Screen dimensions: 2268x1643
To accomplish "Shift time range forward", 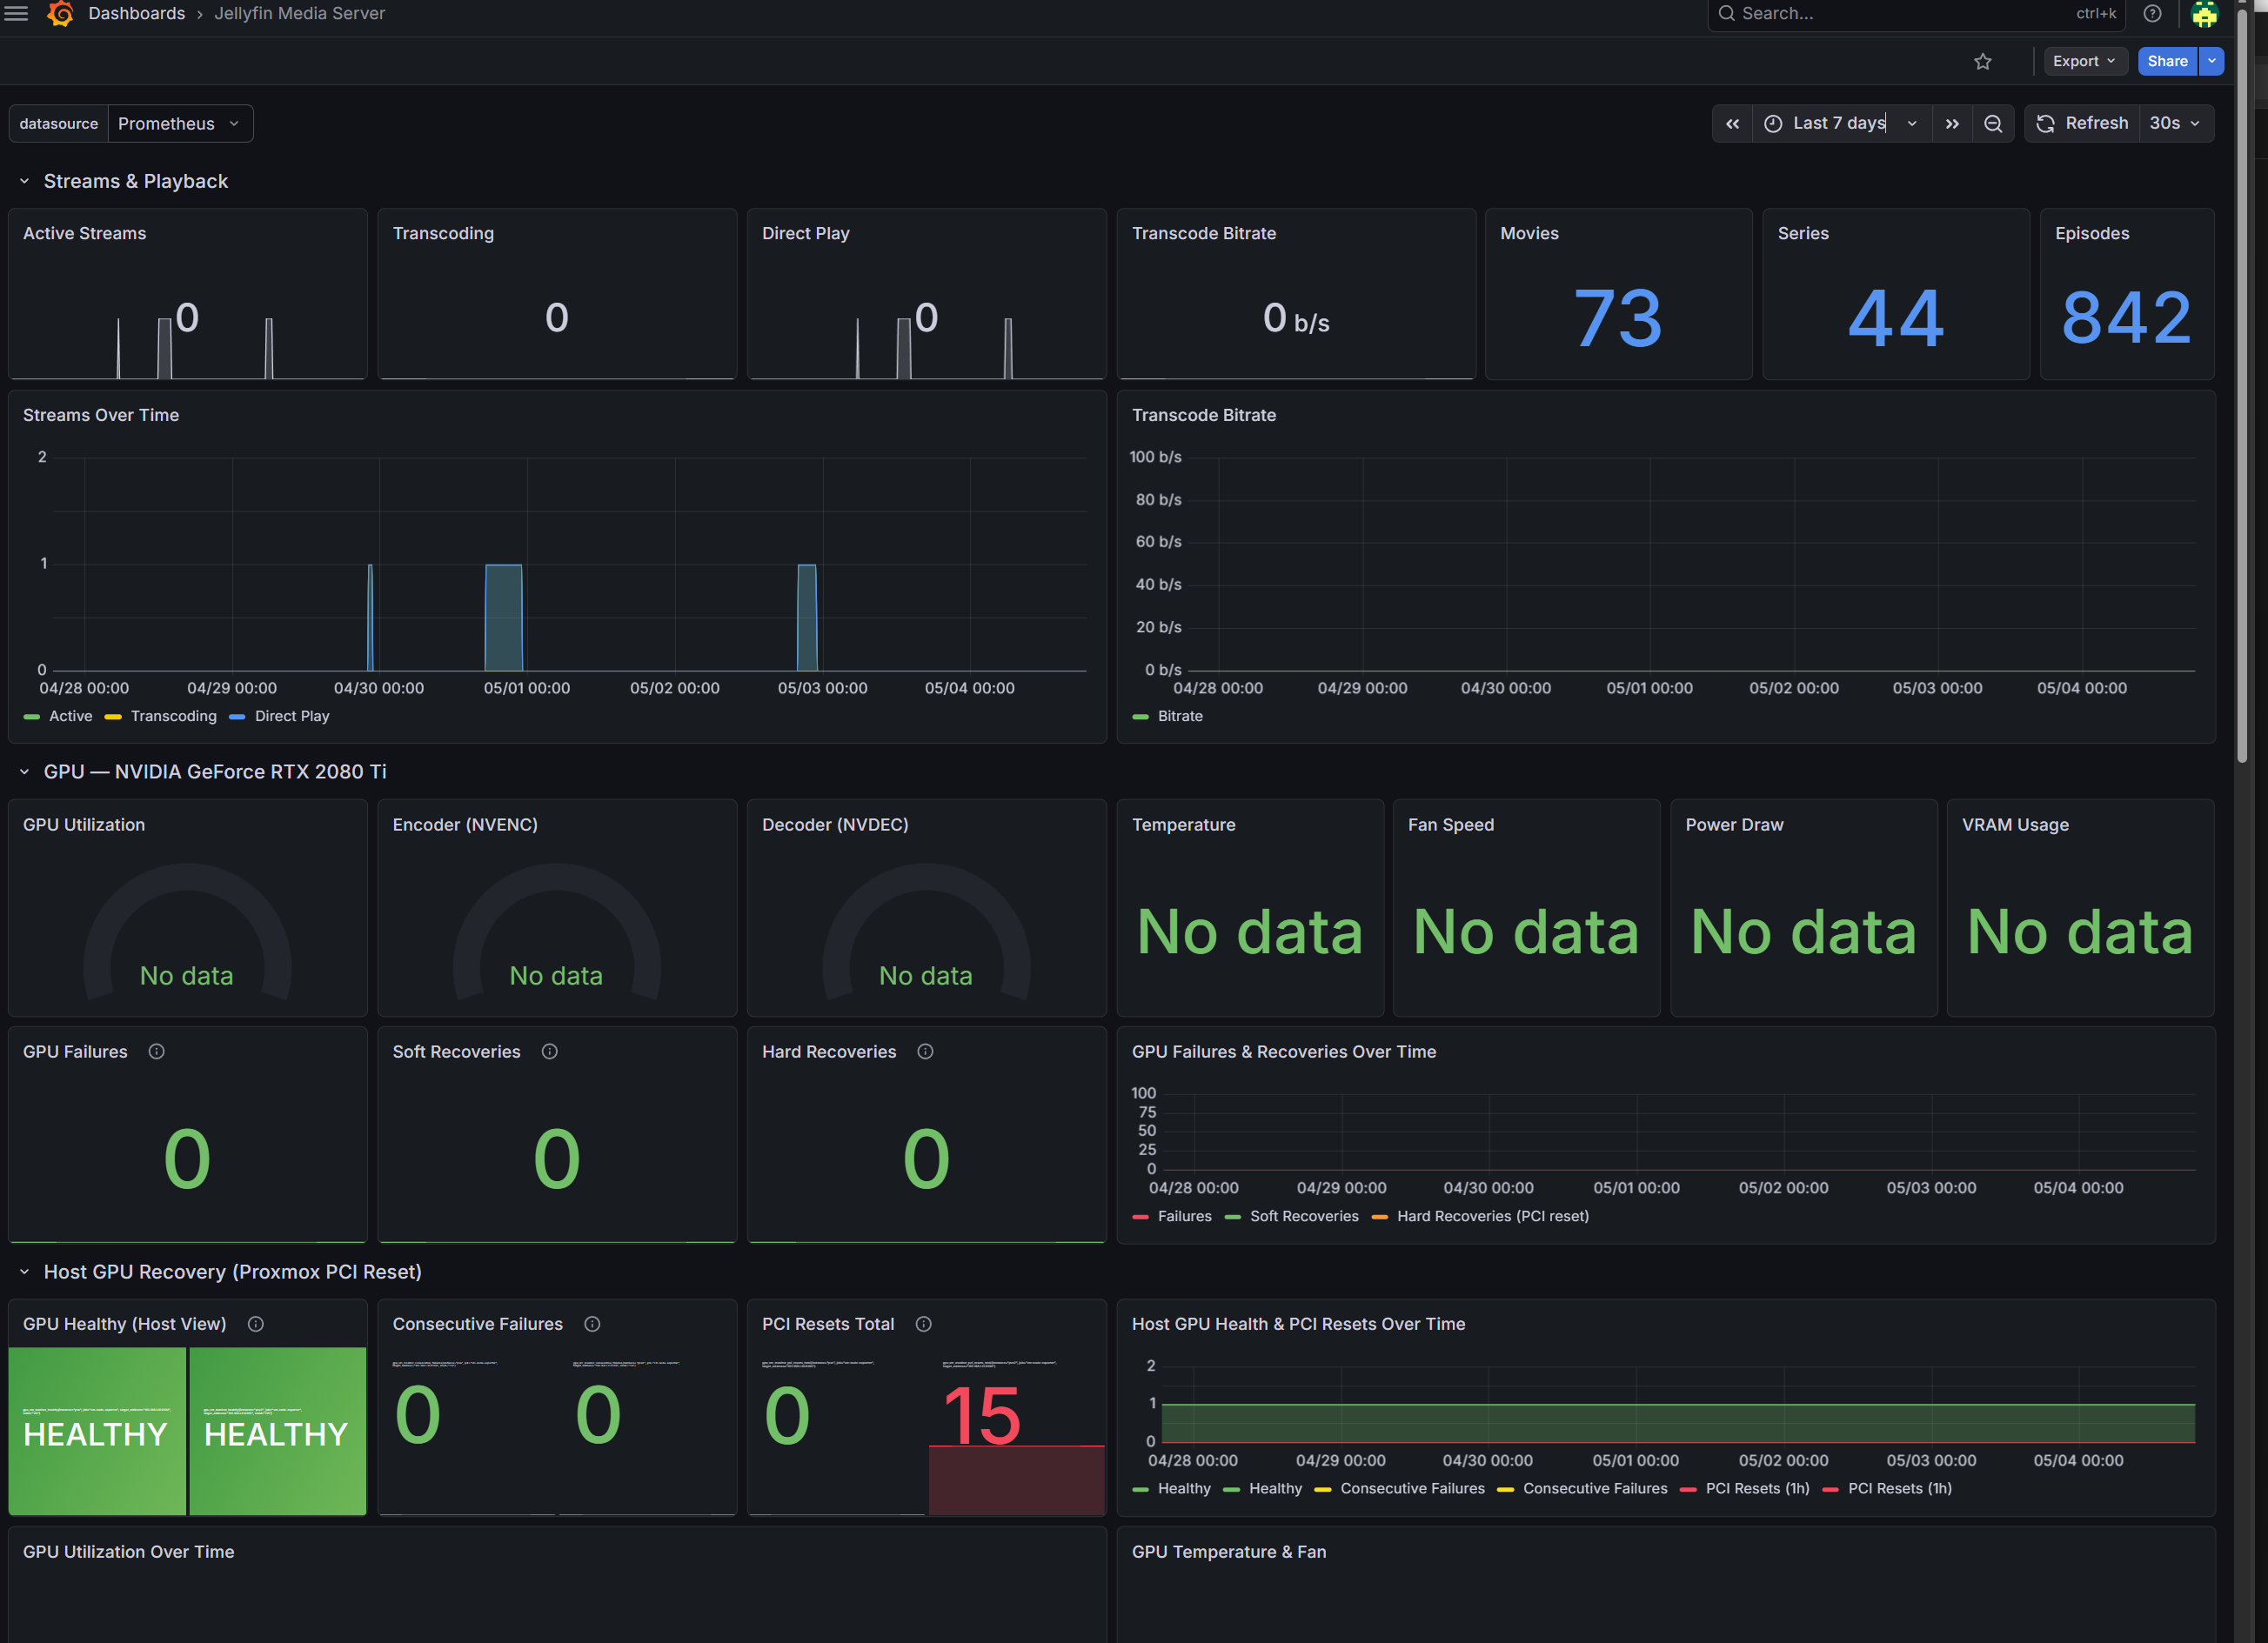I will click(x=1952, y=123).
